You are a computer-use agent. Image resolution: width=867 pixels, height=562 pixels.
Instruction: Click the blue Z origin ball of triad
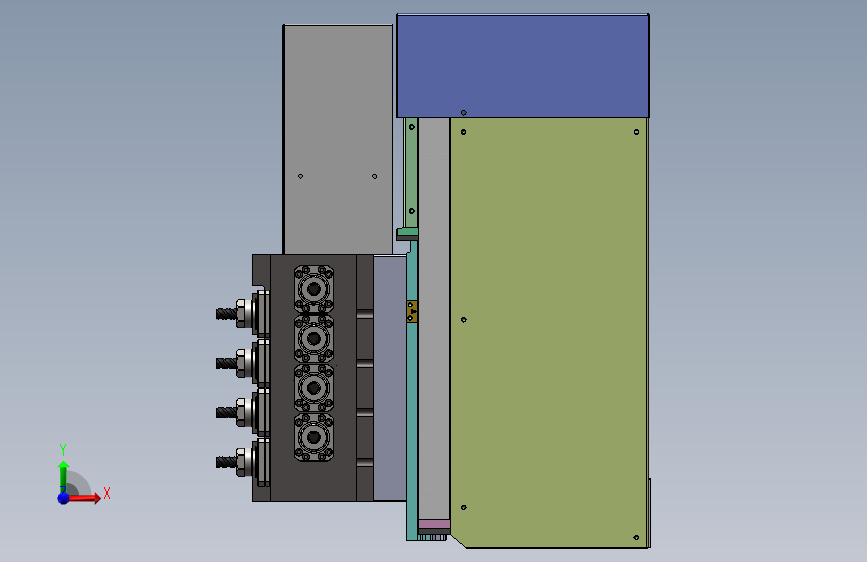point(63,498)
